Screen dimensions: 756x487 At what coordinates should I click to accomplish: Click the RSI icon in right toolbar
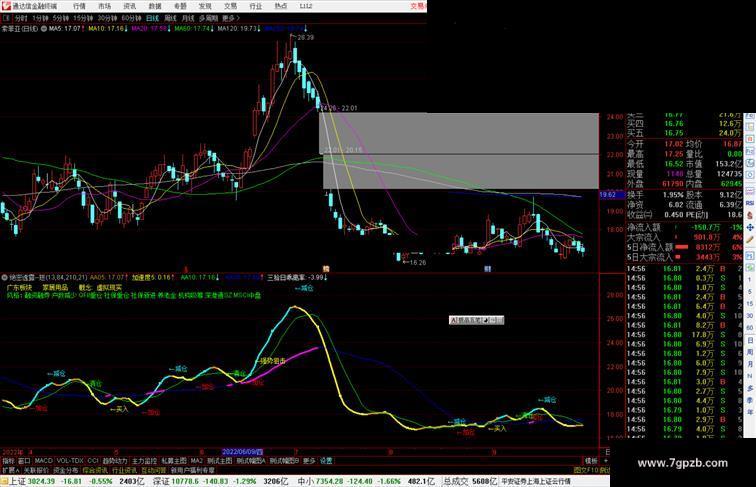[x=750, y=203]
